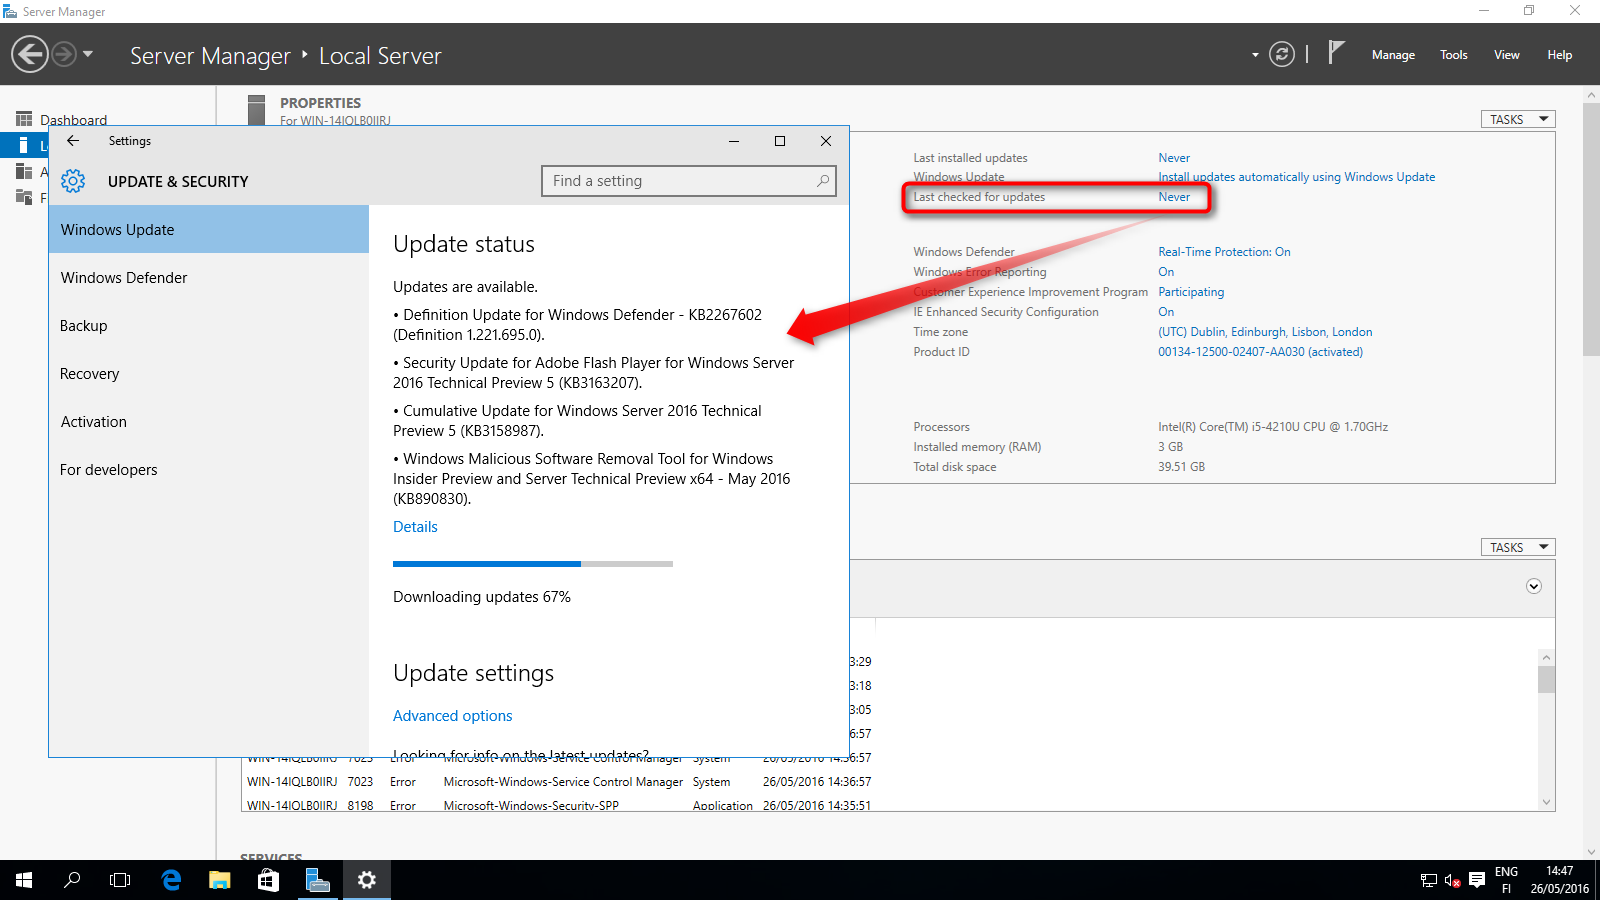Open the time zone link for Dublin, London

point(1265,332)
